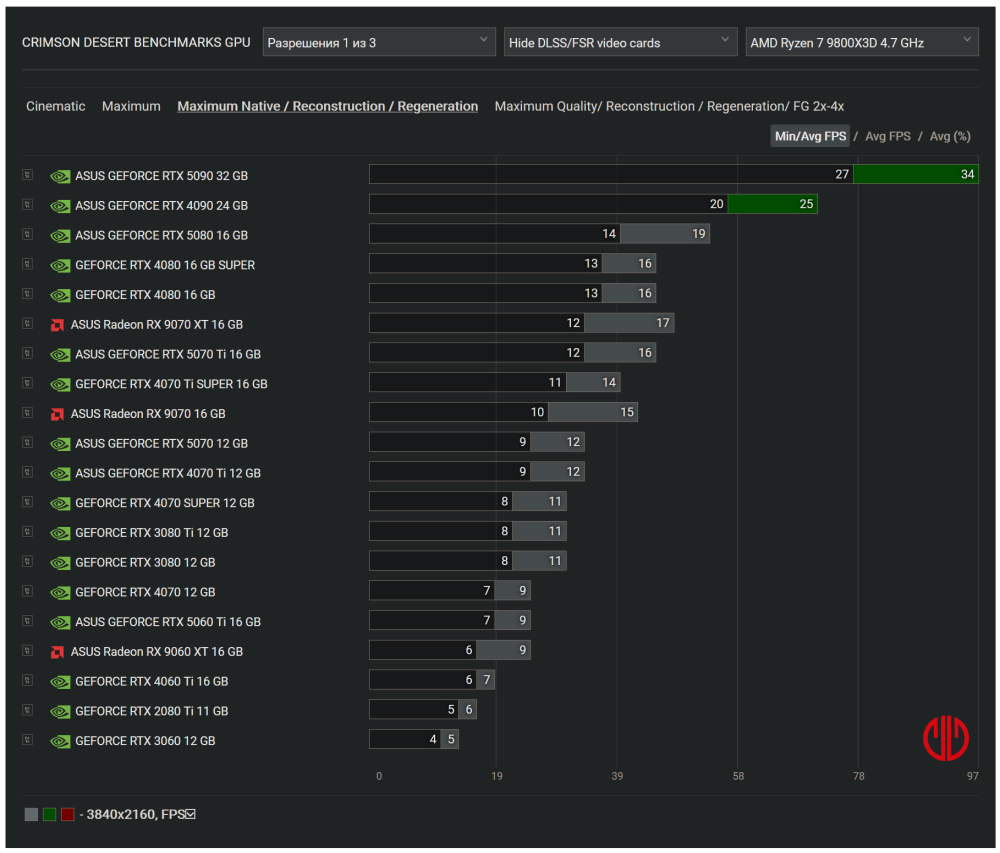This screenshot has height=853, width=1000.
Task: Open the Hide DLSS/FSR video cards dropdown
Action: point(620,42)
